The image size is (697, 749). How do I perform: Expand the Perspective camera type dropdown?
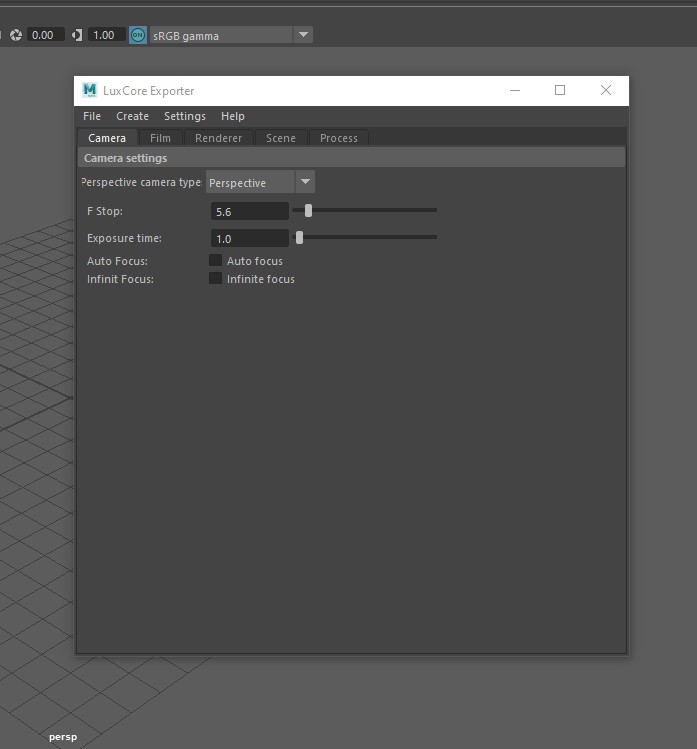point(305,182)
